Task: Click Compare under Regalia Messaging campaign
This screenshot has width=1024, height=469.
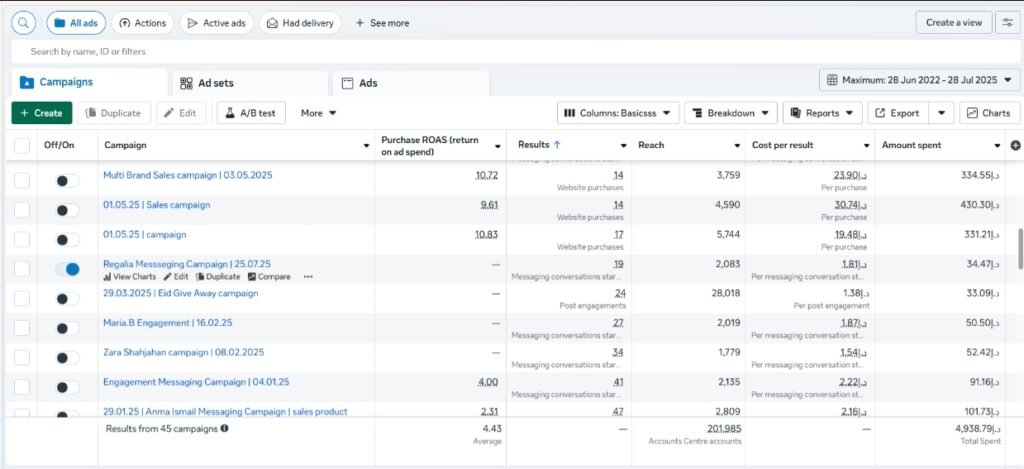Action: [269, 277]
